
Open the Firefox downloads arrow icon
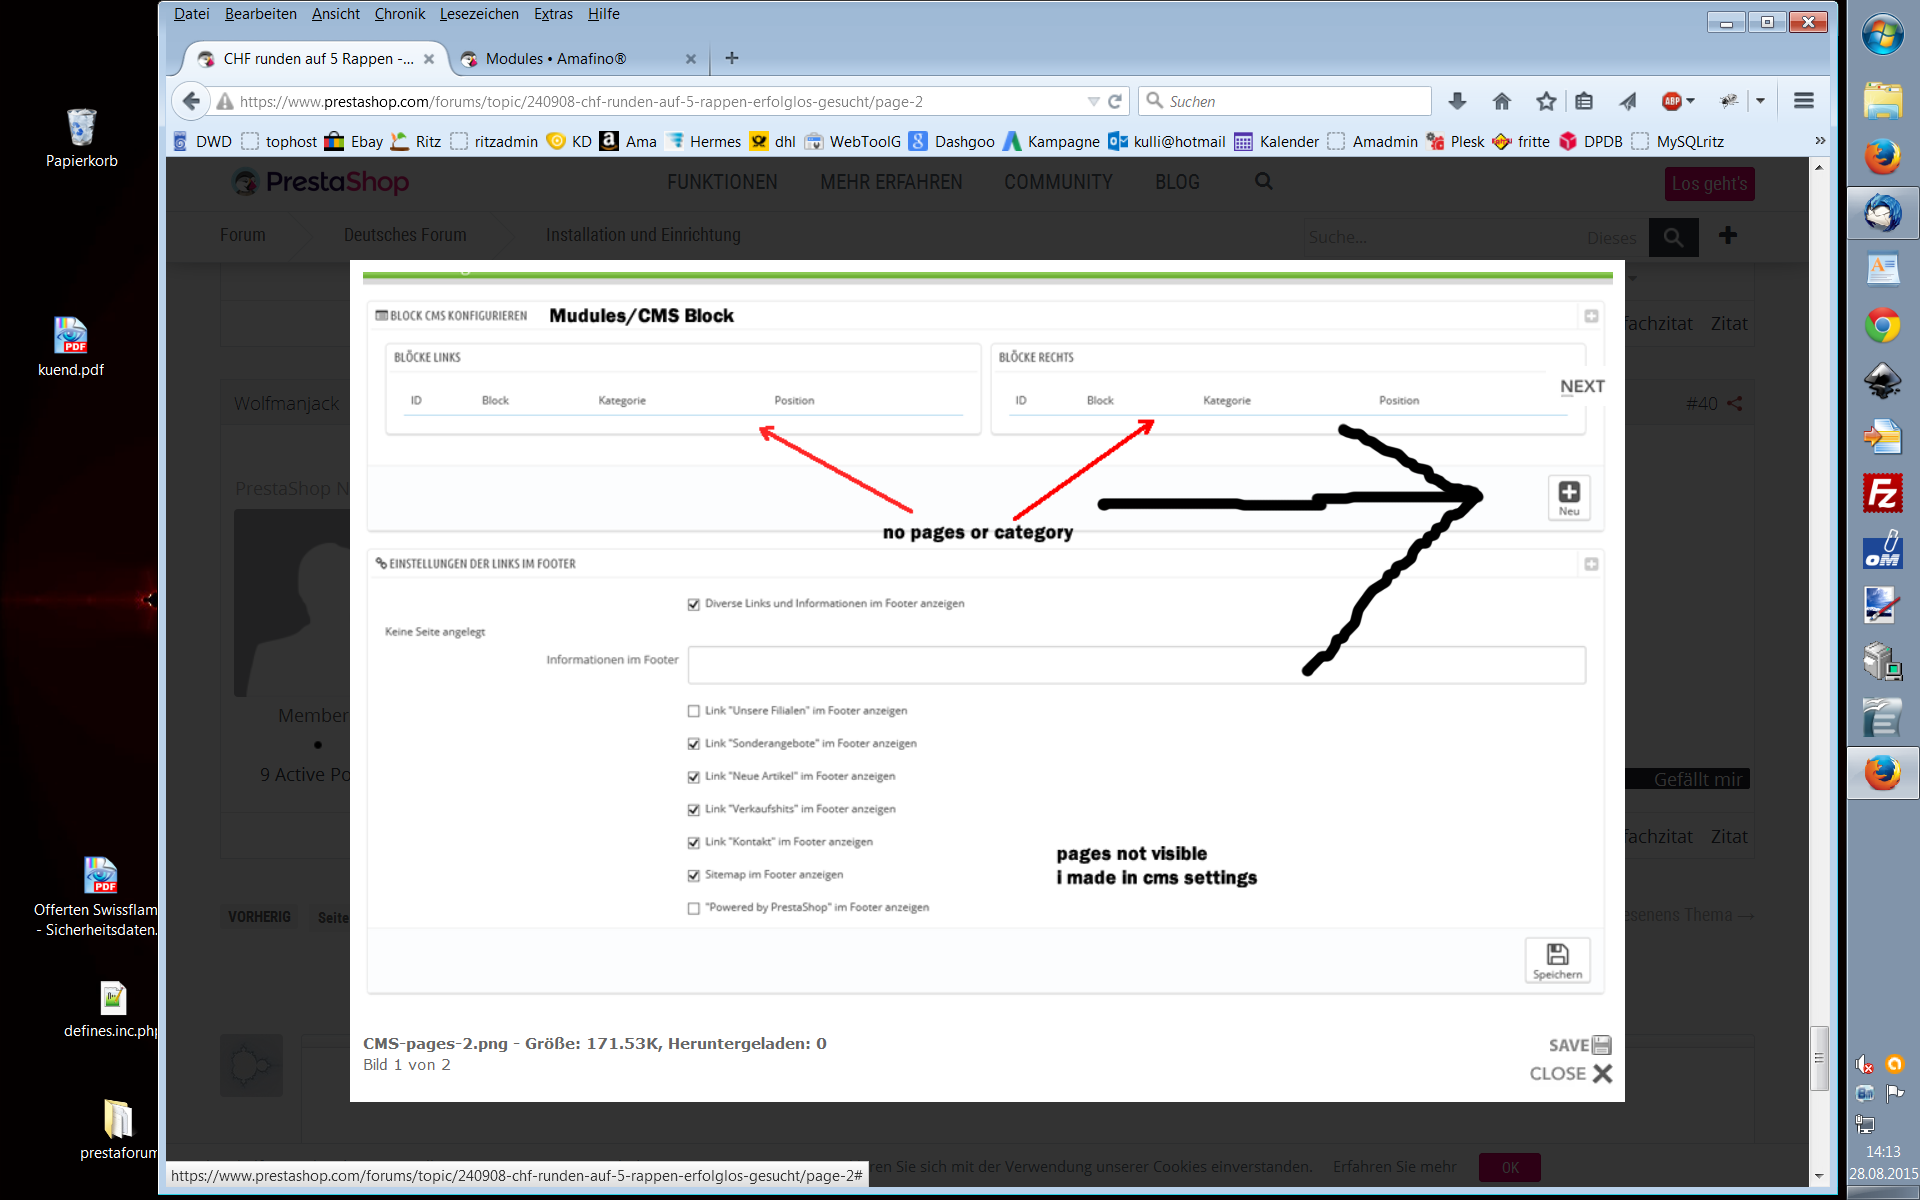1457,101
